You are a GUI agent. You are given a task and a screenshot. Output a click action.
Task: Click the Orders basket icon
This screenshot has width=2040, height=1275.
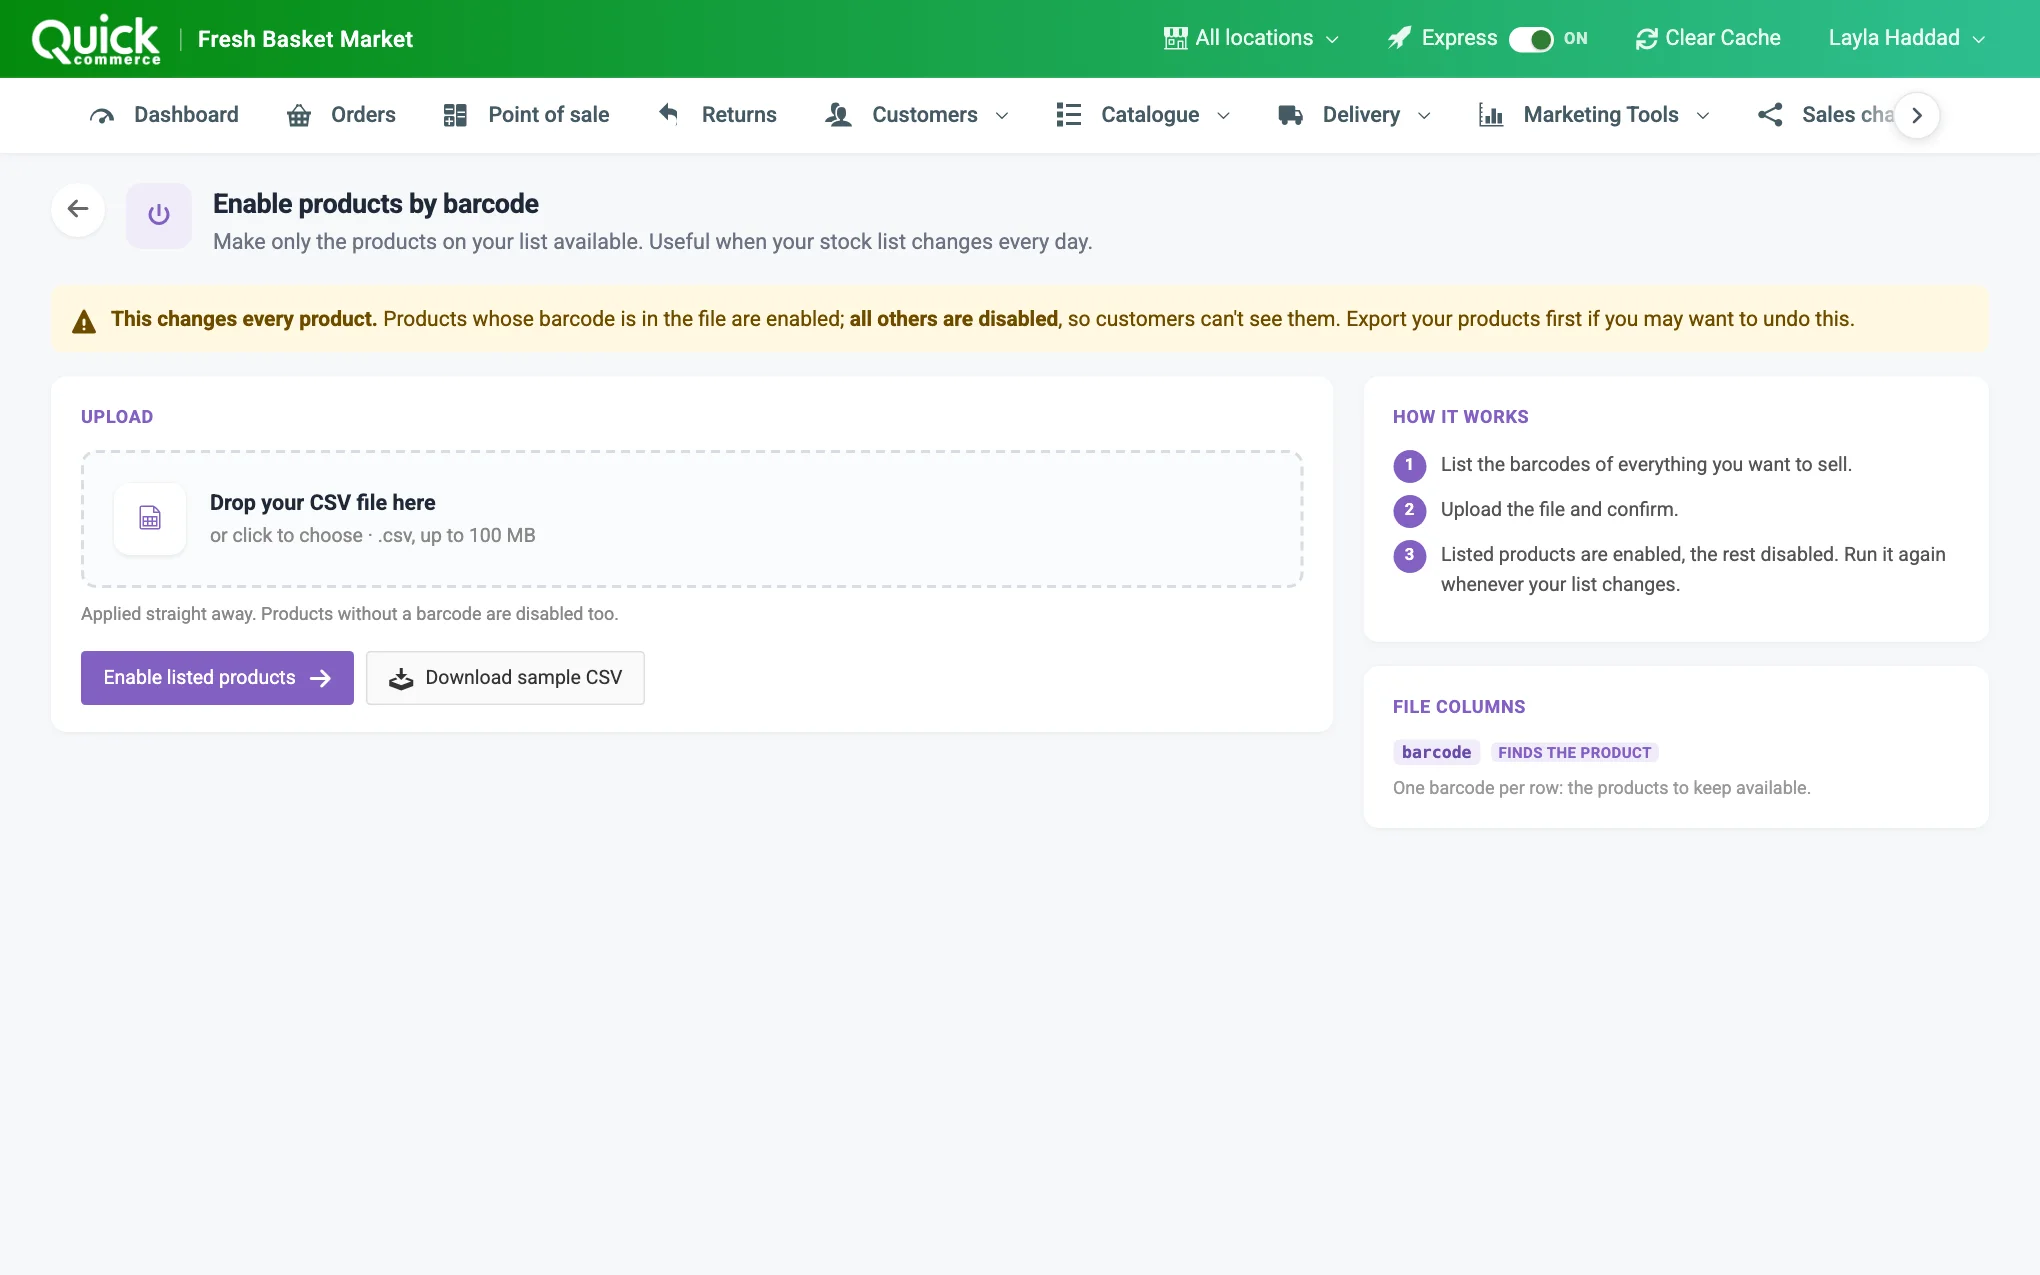[299, 115]
